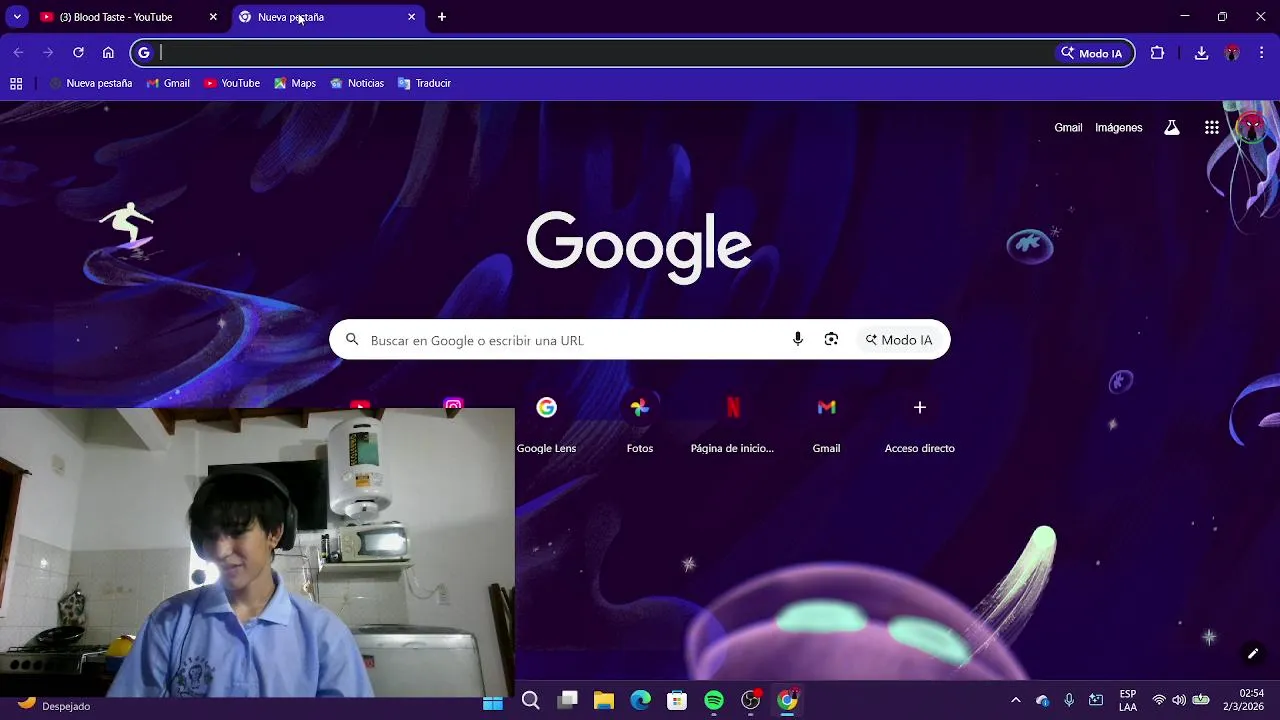
Task: Open File Explorer from the taskbar
Action: pos(604,701)
